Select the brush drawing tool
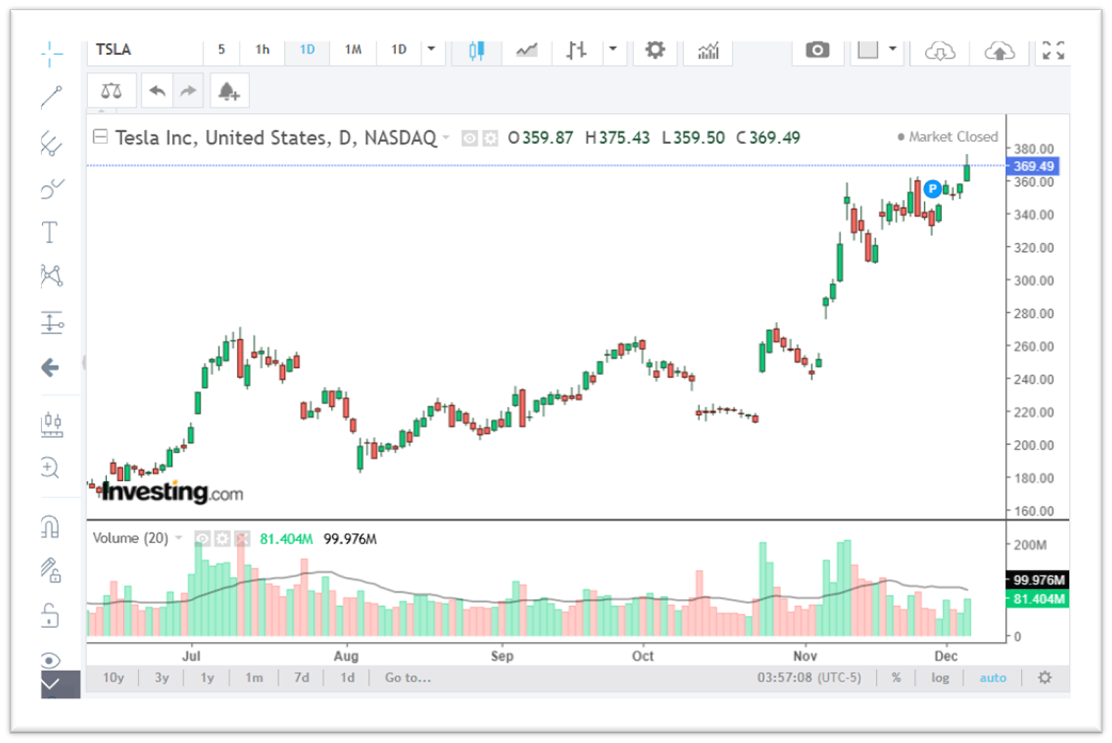1112x743 pixels. 51,188
